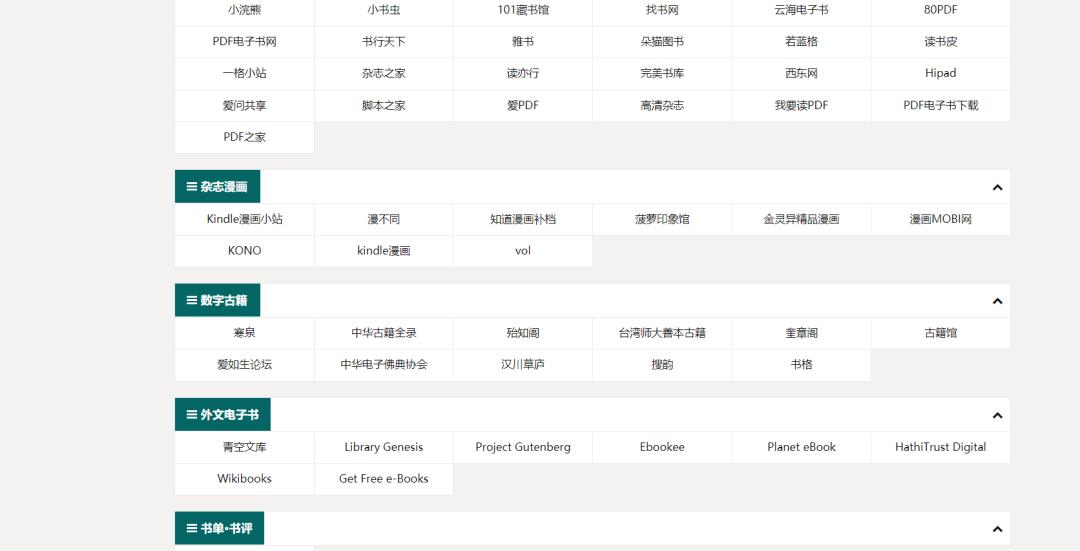
Task: Open Library Genesis link
Action: tap(384, 447)
